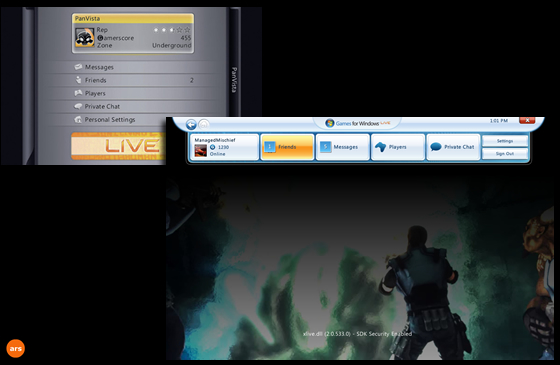Select the ManagedMischief profile card
Screen dimensions: 560x365
[224, 147]
